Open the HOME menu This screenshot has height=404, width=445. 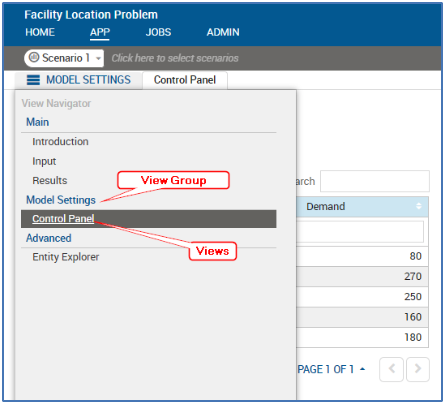(x=40, y=32)
